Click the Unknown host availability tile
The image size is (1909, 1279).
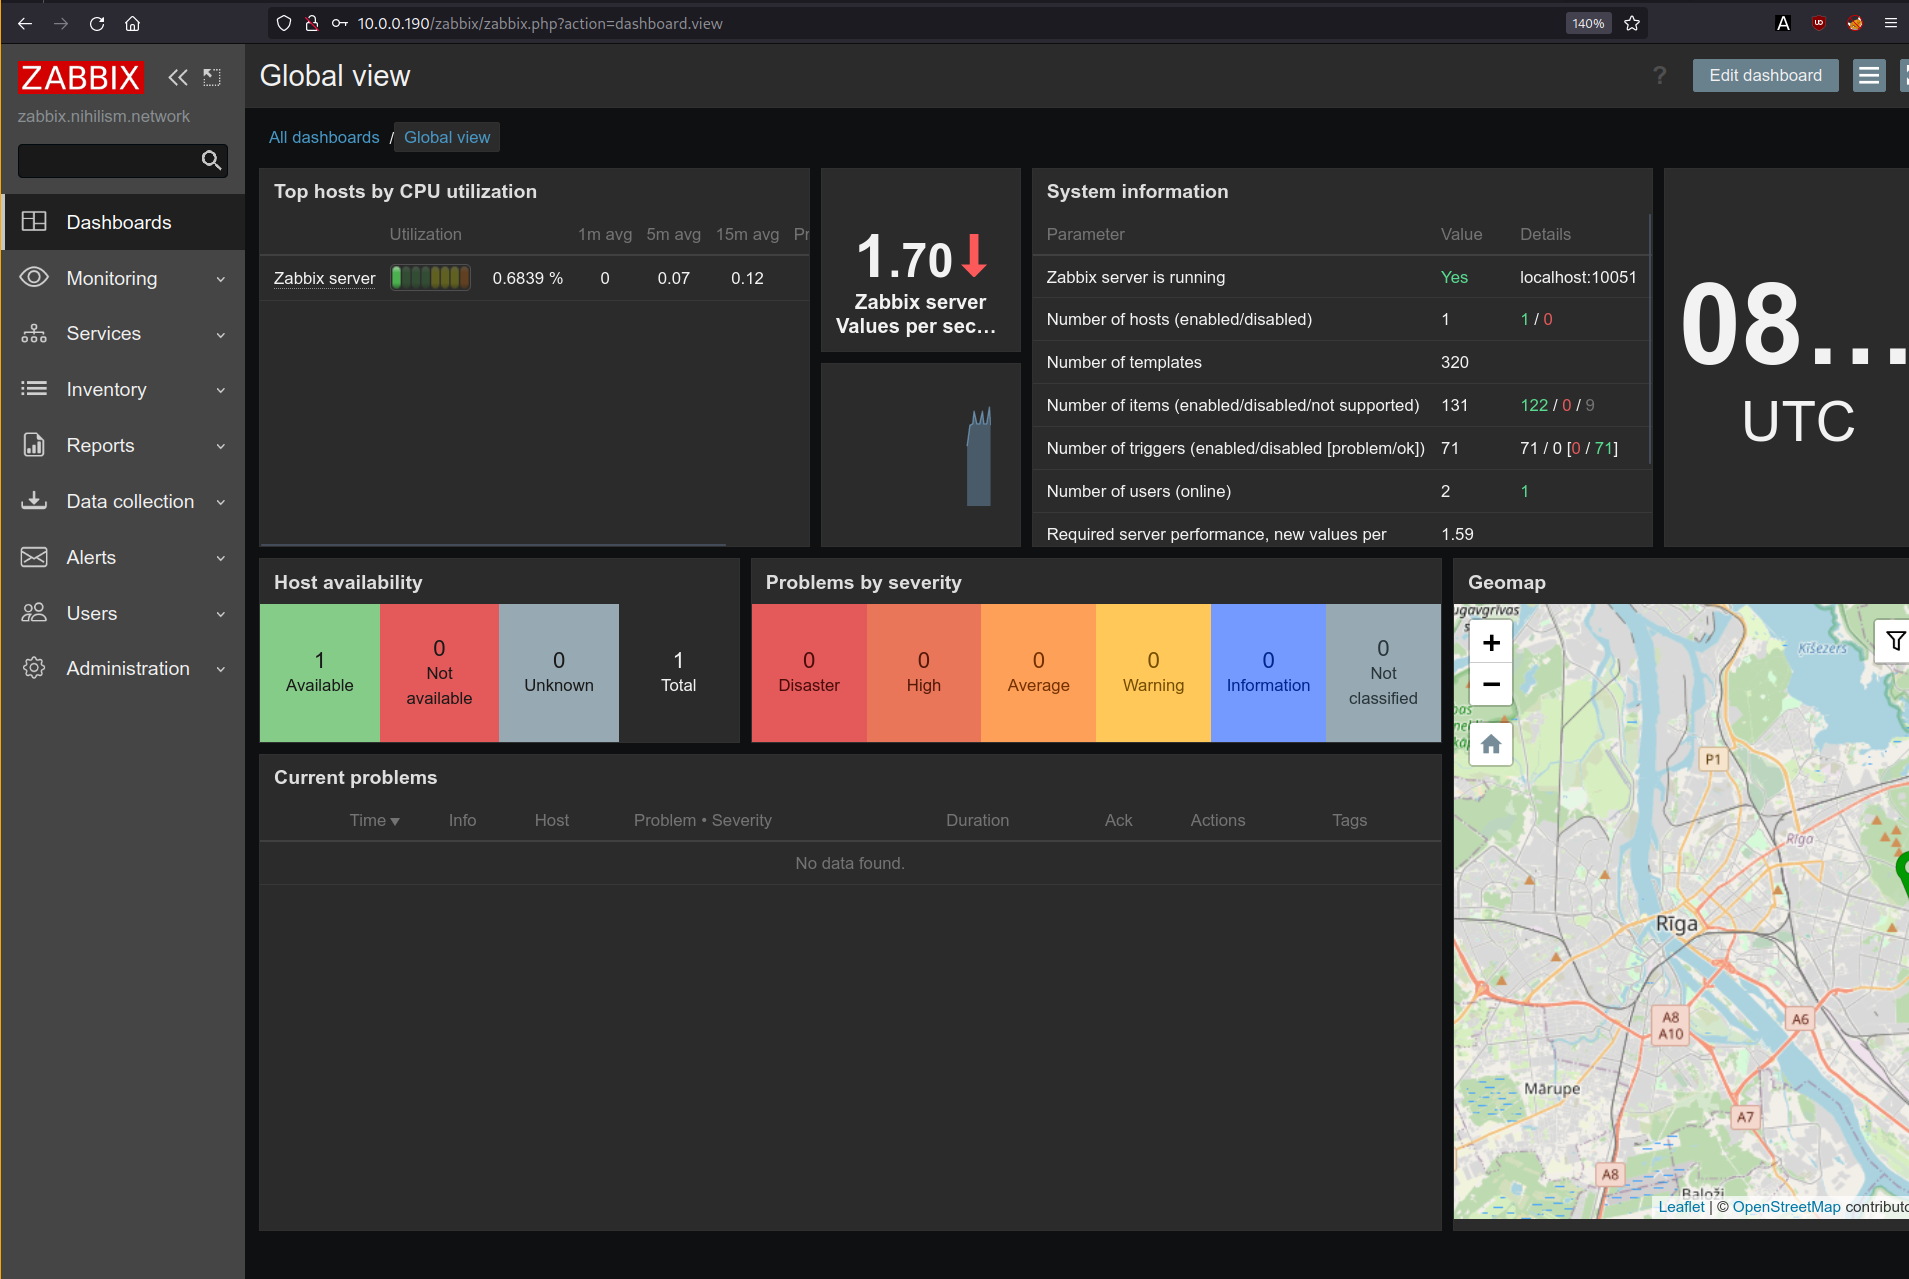[x=559, y=673]
